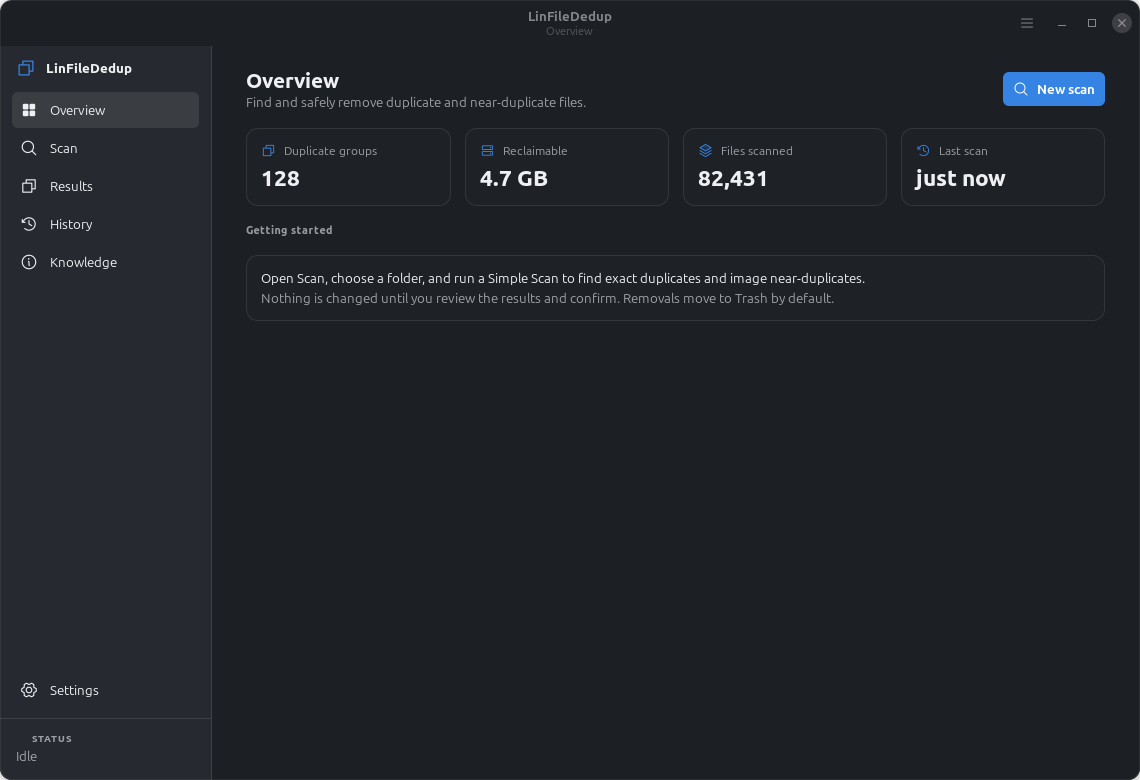The image size is (1140, 780).
Task: Open the History page
Action: (x=105, y=224)
